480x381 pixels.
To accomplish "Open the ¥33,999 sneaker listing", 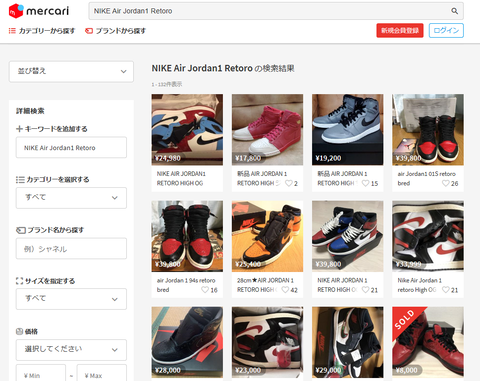I will pyautogui.click(x=428, y=236).
